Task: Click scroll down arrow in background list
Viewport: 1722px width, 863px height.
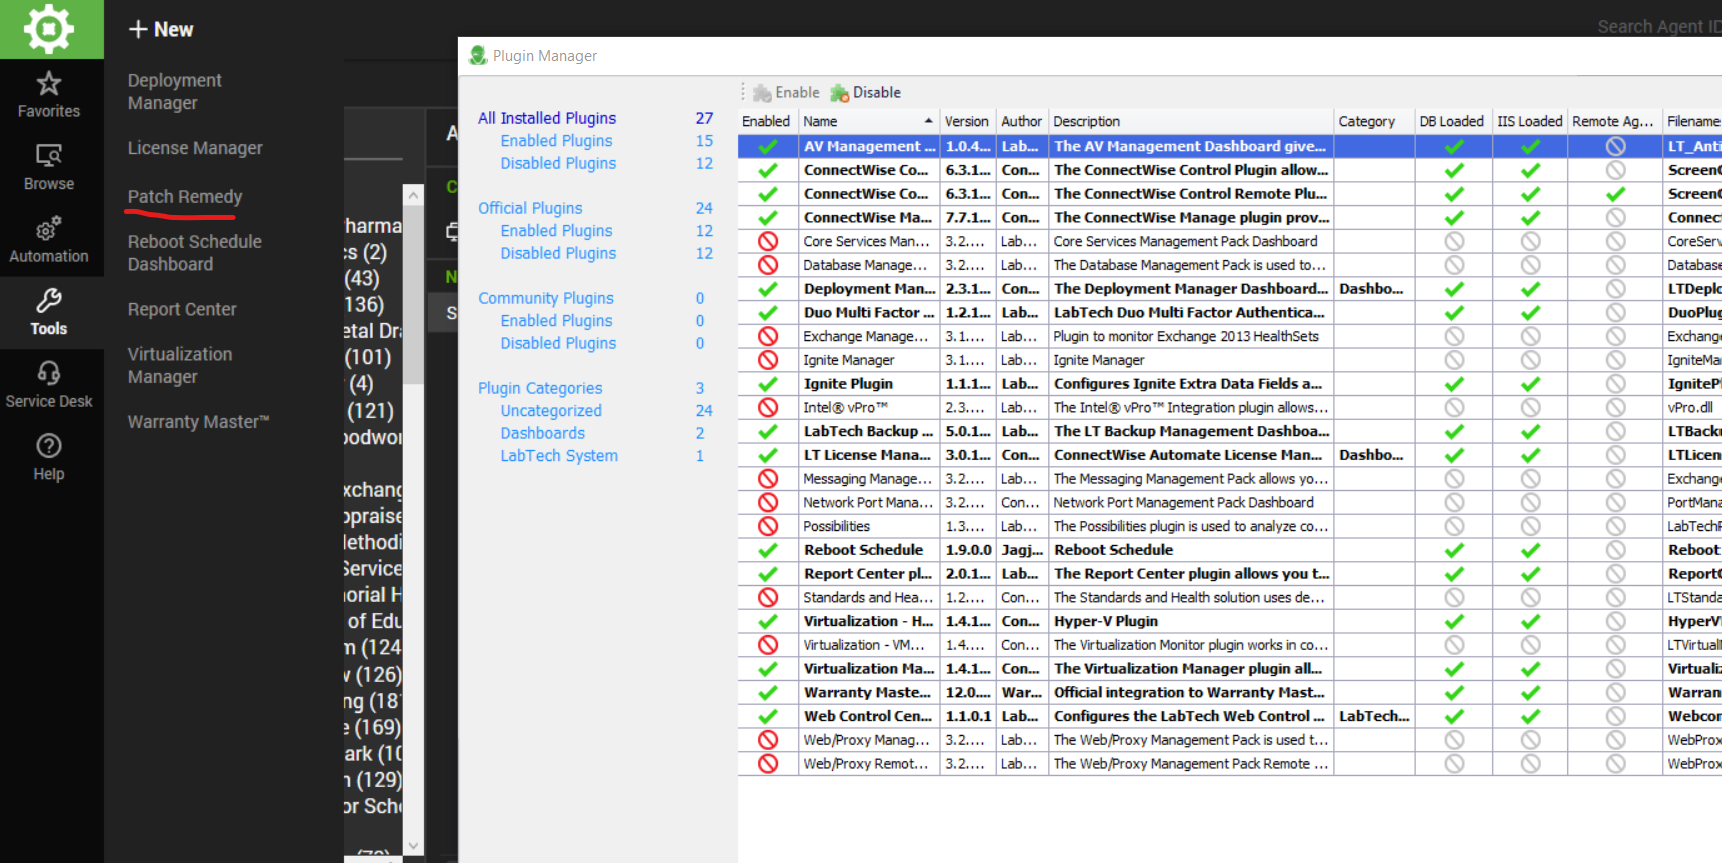Action: 413,845
